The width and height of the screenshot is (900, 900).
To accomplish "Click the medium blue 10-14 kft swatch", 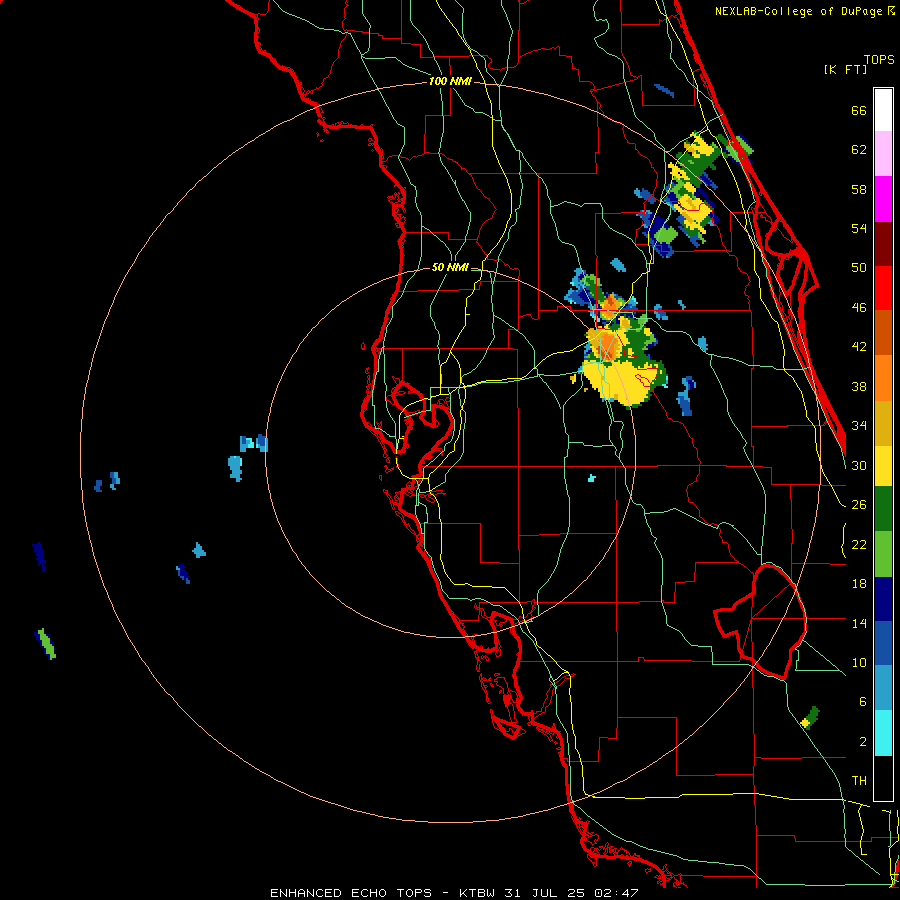I will (883, 643).
